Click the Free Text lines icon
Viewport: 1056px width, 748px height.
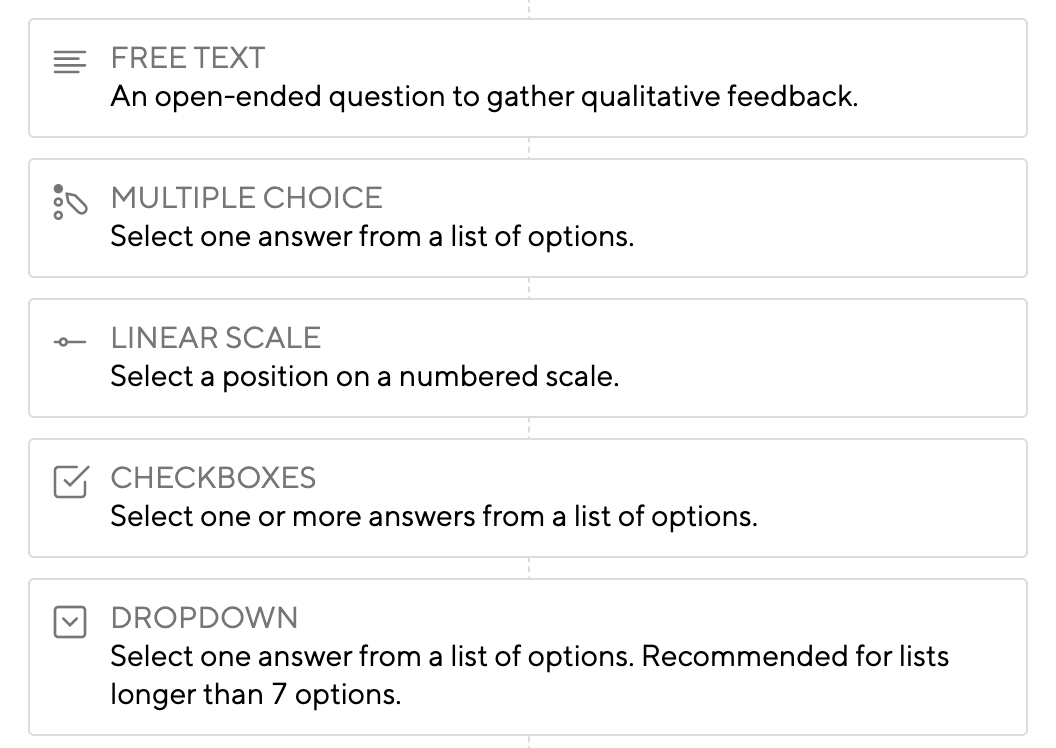tap(69, 59)
